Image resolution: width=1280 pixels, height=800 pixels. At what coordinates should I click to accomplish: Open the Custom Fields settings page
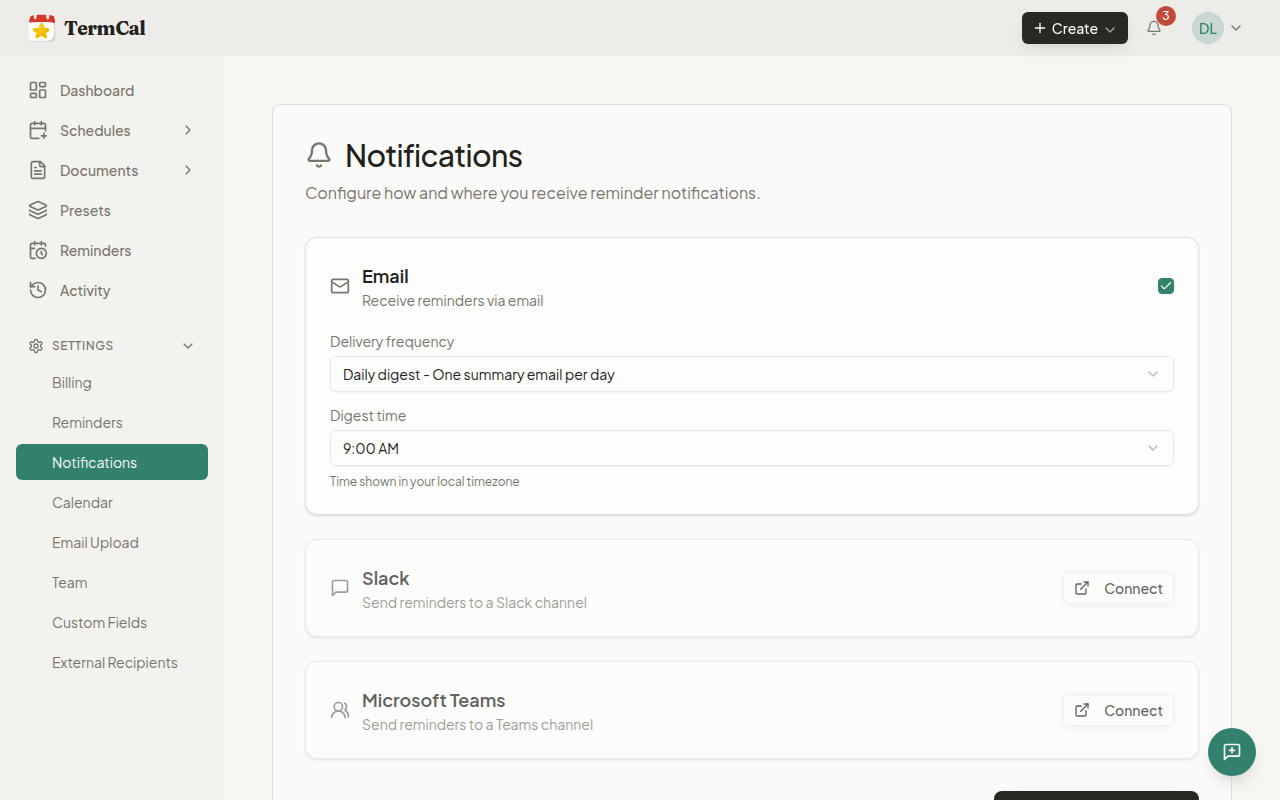pos(99,623)
